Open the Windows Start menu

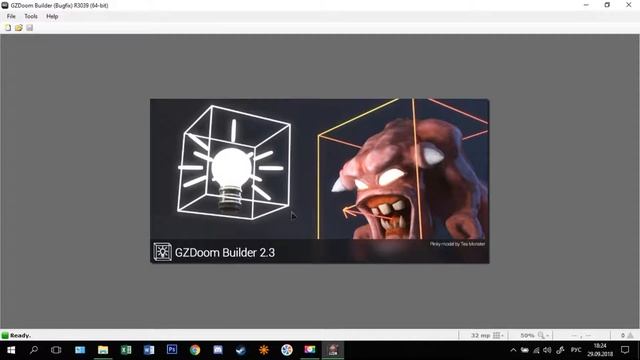tap(11, 350)
